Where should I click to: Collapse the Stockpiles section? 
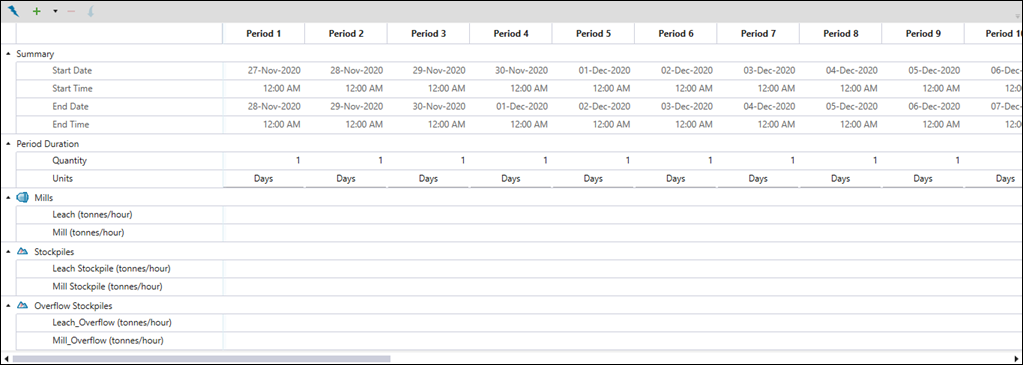8,251
